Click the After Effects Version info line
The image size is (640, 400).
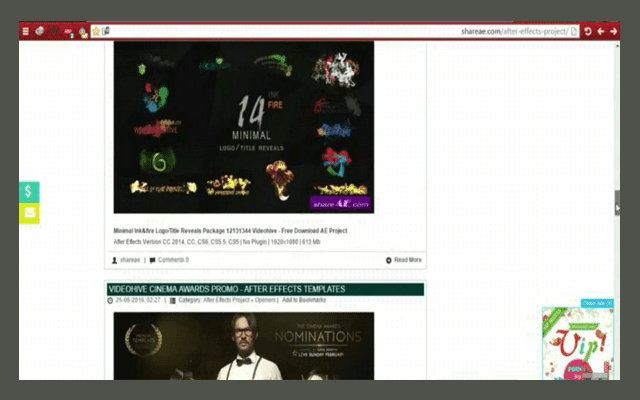217,242
